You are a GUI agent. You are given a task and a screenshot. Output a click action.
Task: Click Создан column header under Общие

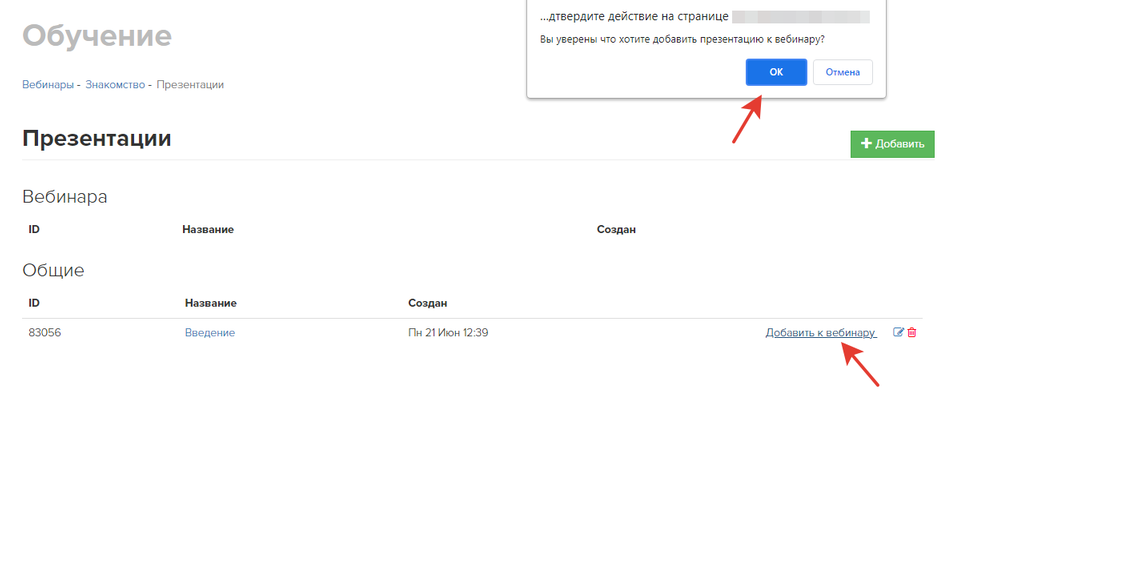[x=428, y=303]
